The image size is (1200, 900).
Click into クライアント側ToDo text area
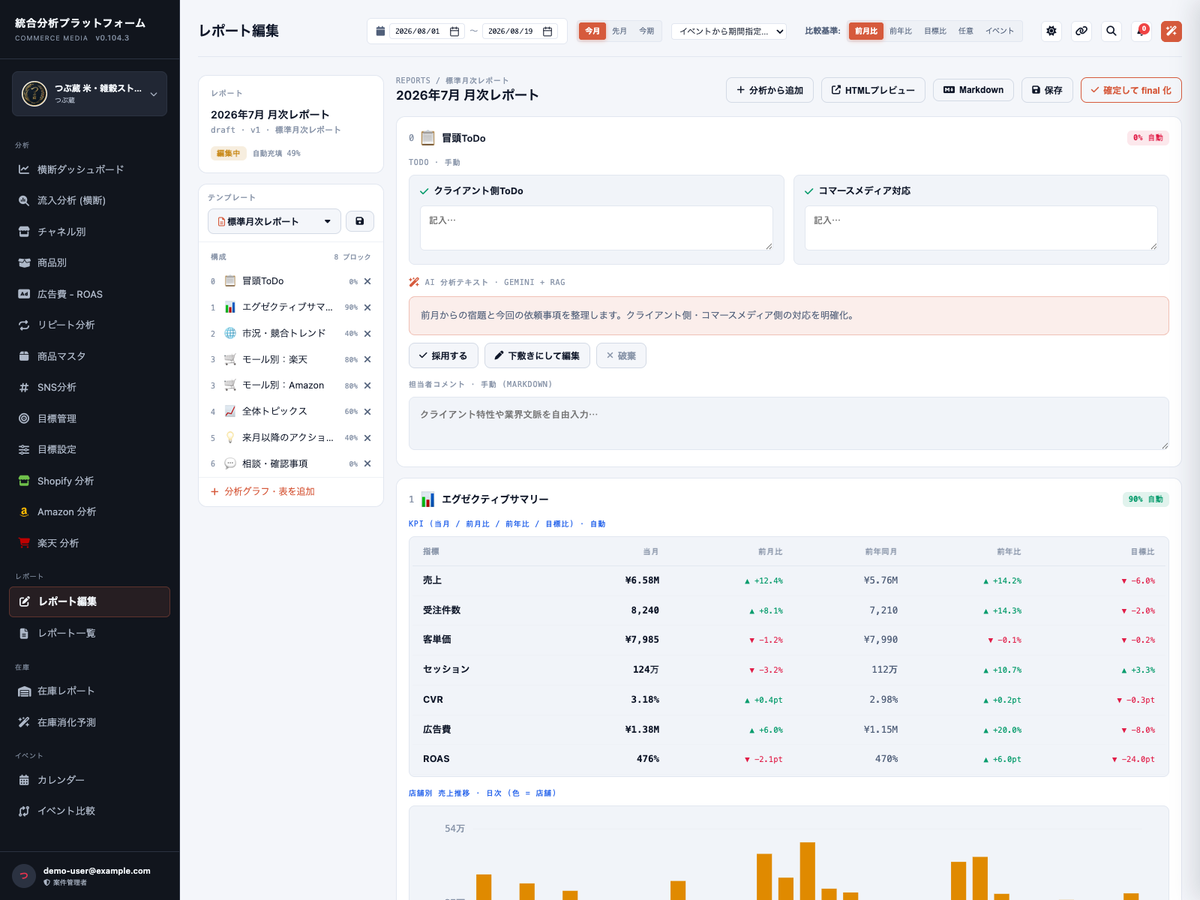click(x=596, y=228)
